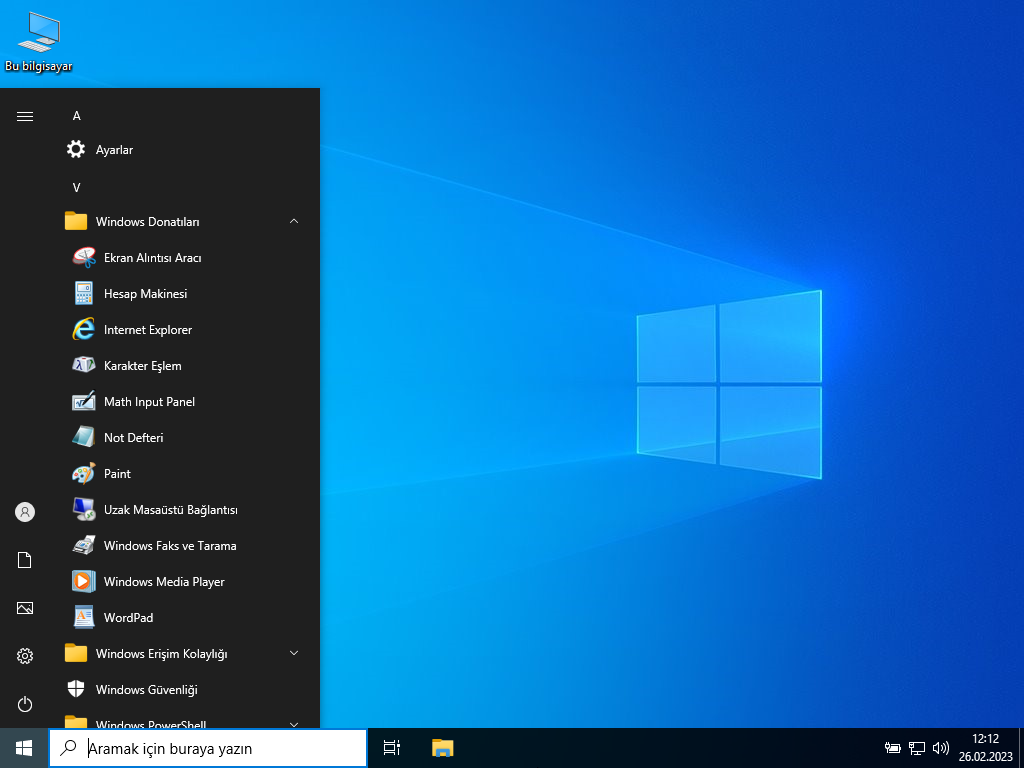Click the volume speaker tray icon
Screen dimensions: 1024x768
(x=940, y=748)
